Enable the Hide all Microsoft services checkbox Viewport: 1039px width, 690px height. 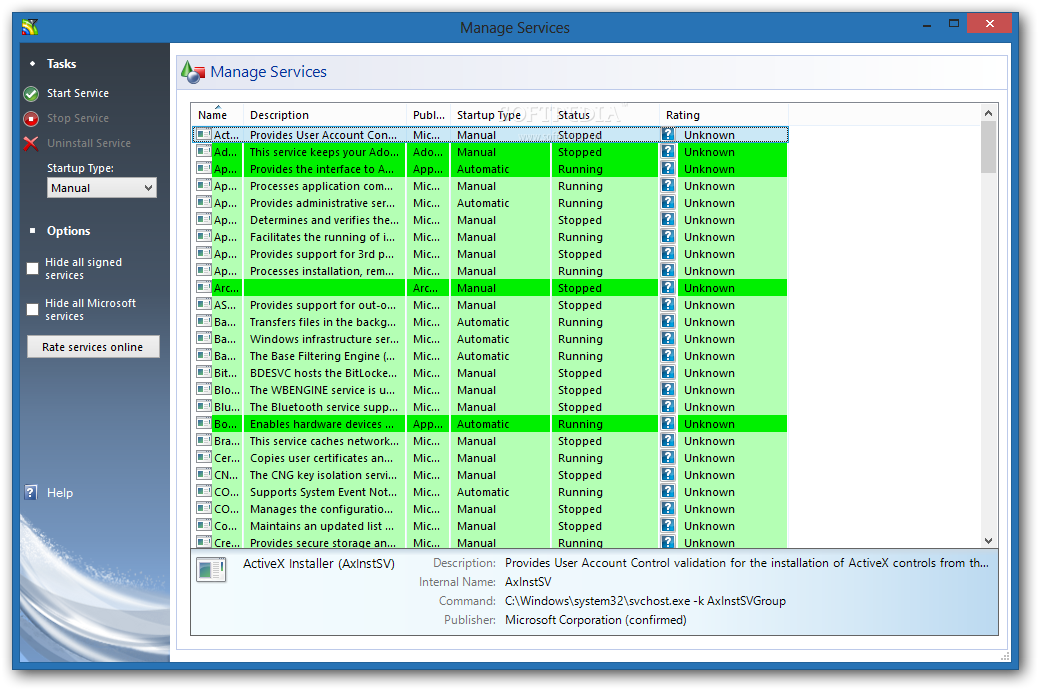pyautogui.click(x=32, y=310)
